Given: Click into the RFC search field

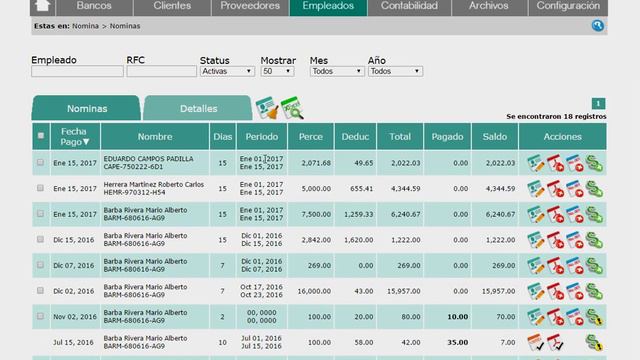Looking at the screenshot, I should pyautogui.click(x=162, y=71).
